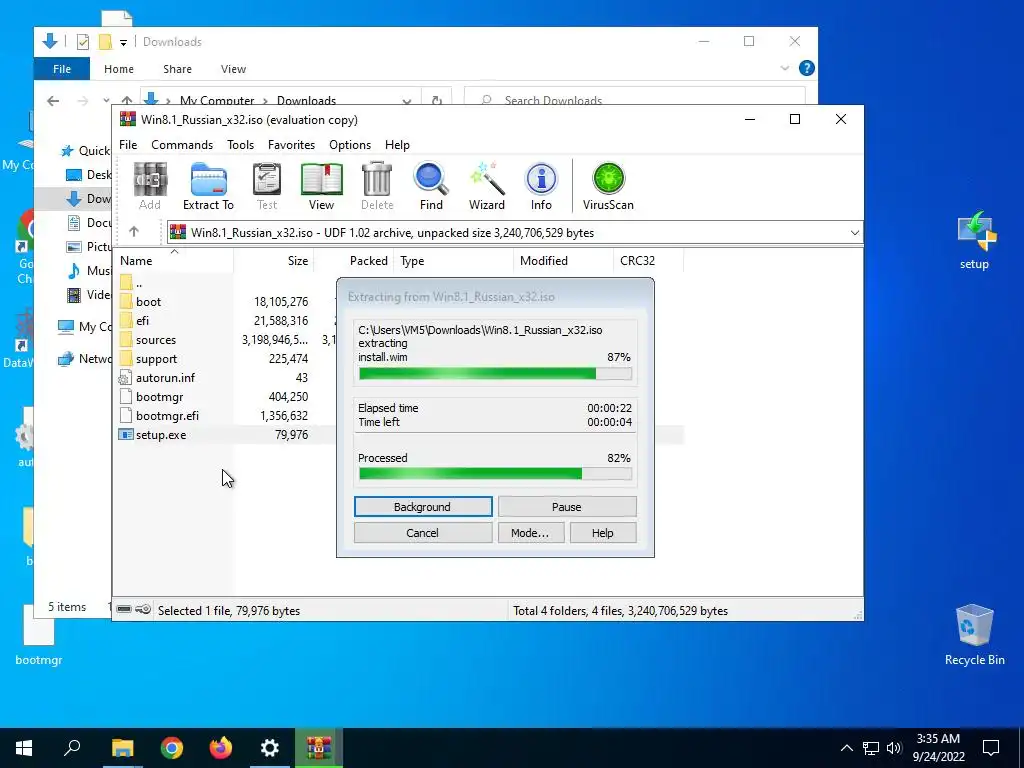Open the Favorites menu

[291, 145]
